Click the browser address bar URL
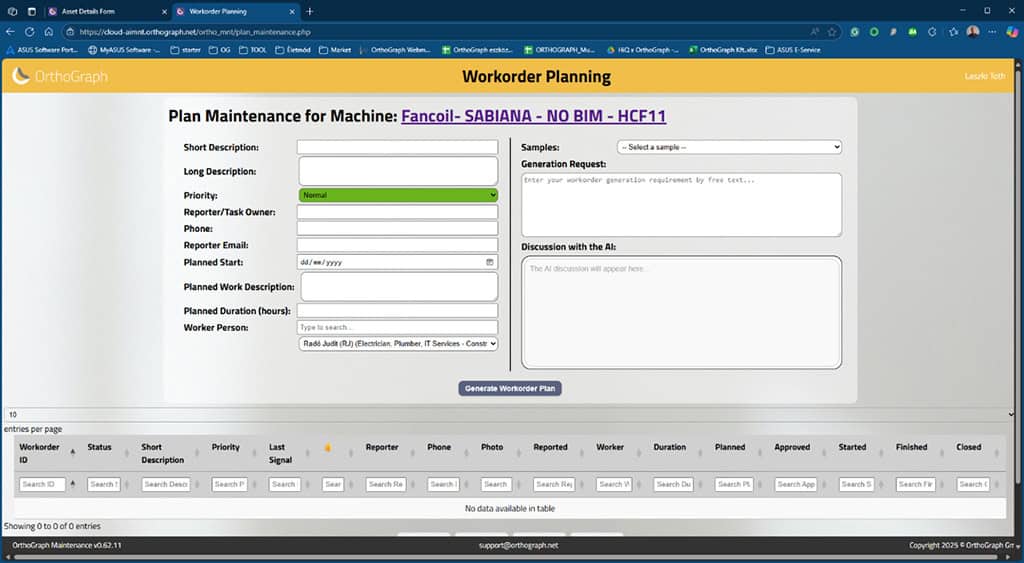Image resolution: width=1024 pixels, height=563 pixels. (x=195, y=31)
